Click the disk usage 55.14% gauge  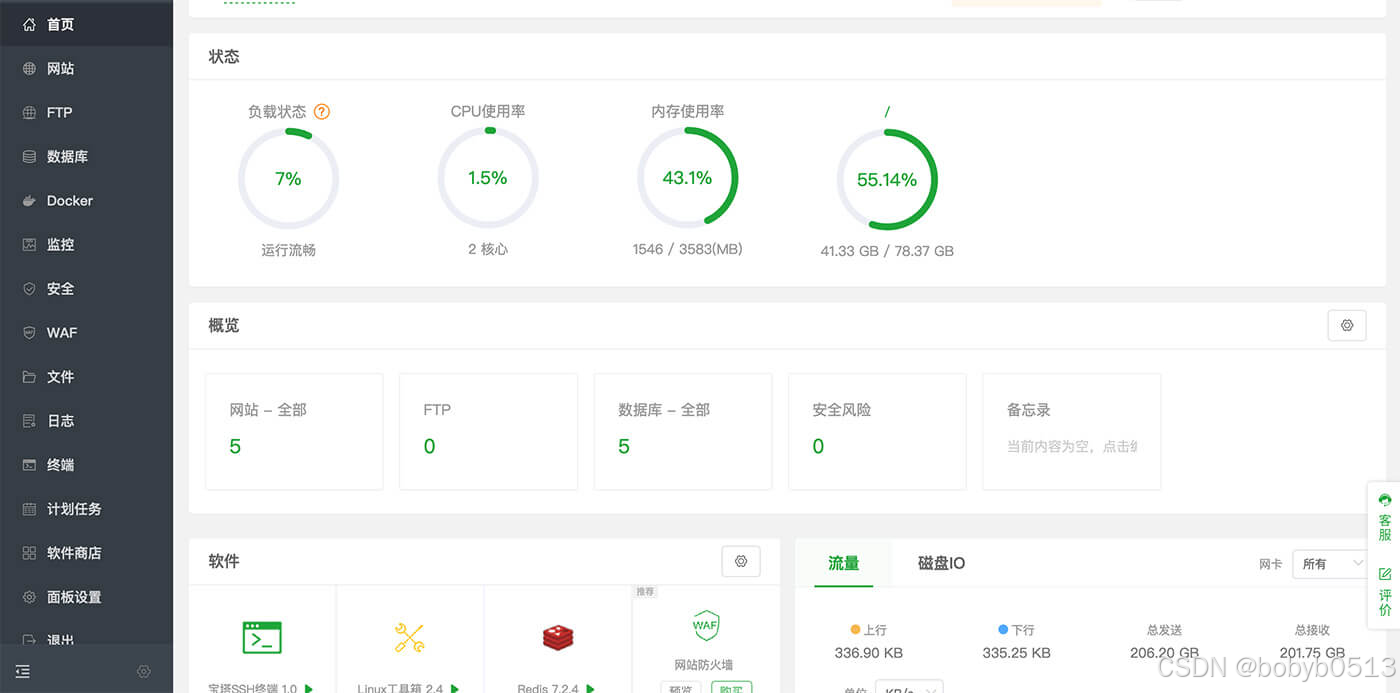887,180
